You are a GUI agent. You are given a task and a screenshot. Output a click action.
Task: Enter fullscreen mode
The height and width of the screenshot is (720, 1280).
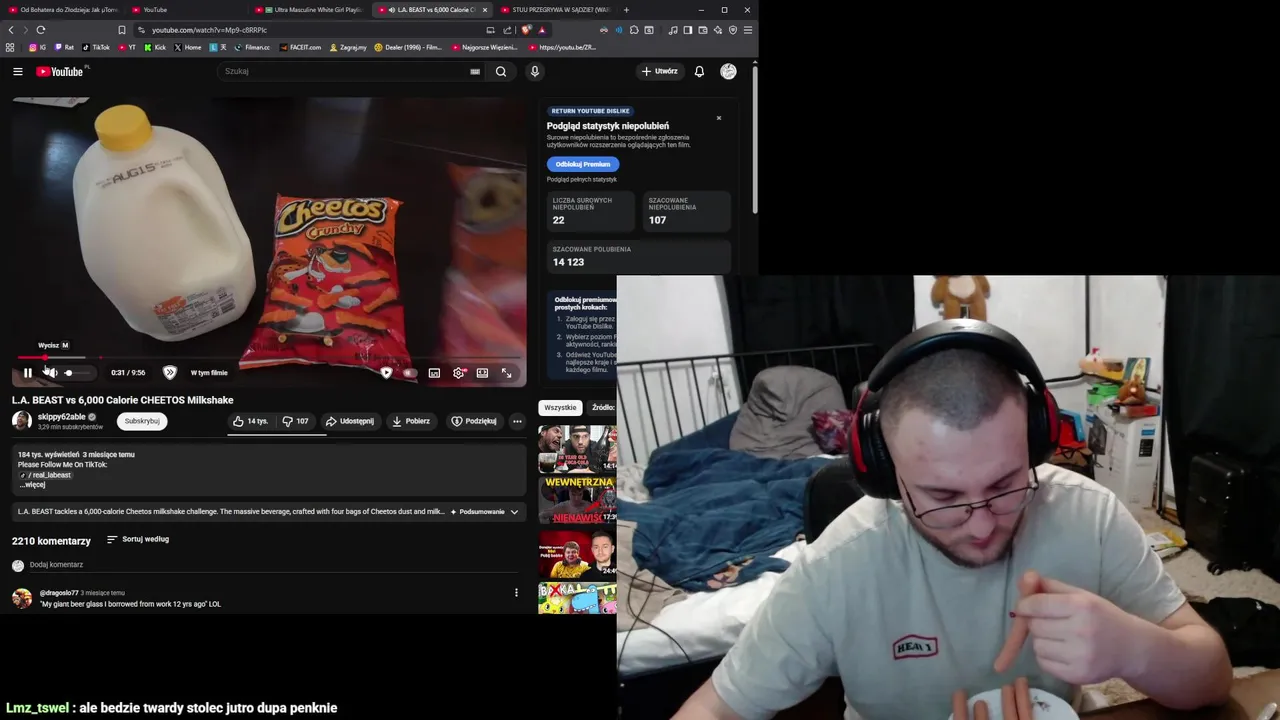pyautogui.click(x=506, y=373)
